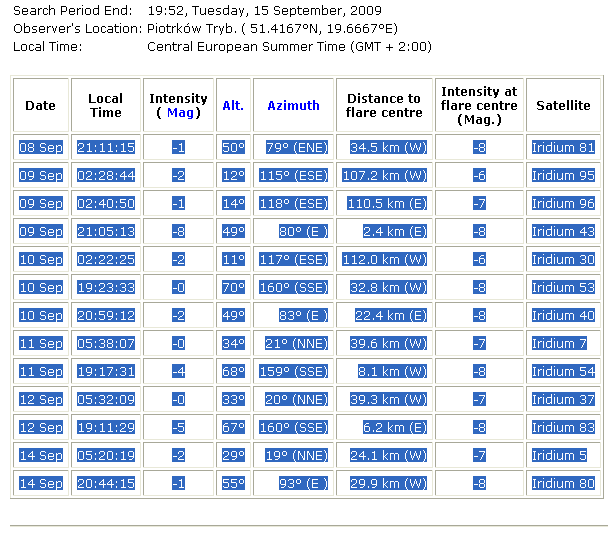The width and height of the screenshot is (613, 533).
Task: Click local time 05:38:07
Action: point(106,343)
